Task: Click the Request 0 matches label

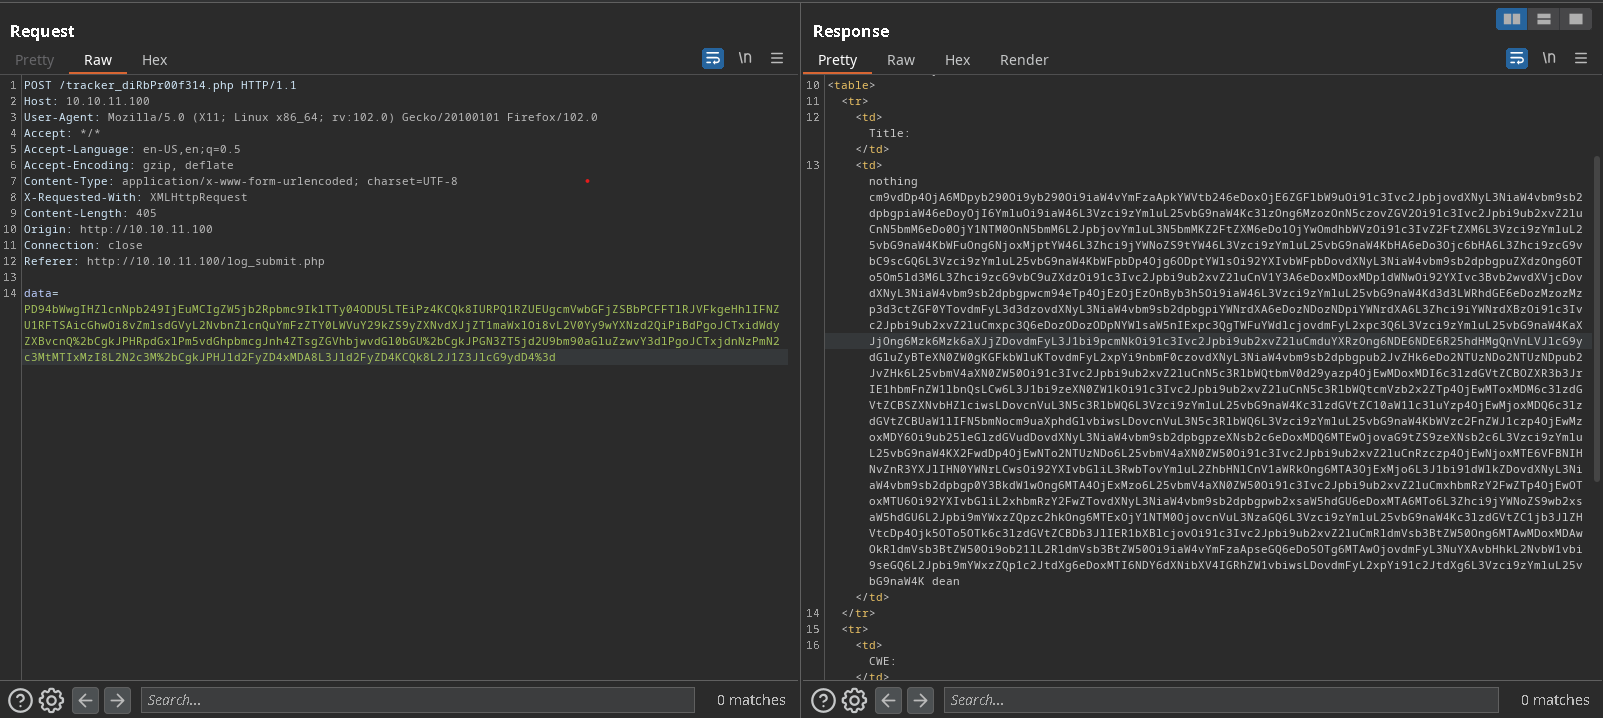Action: click(751, 700)
